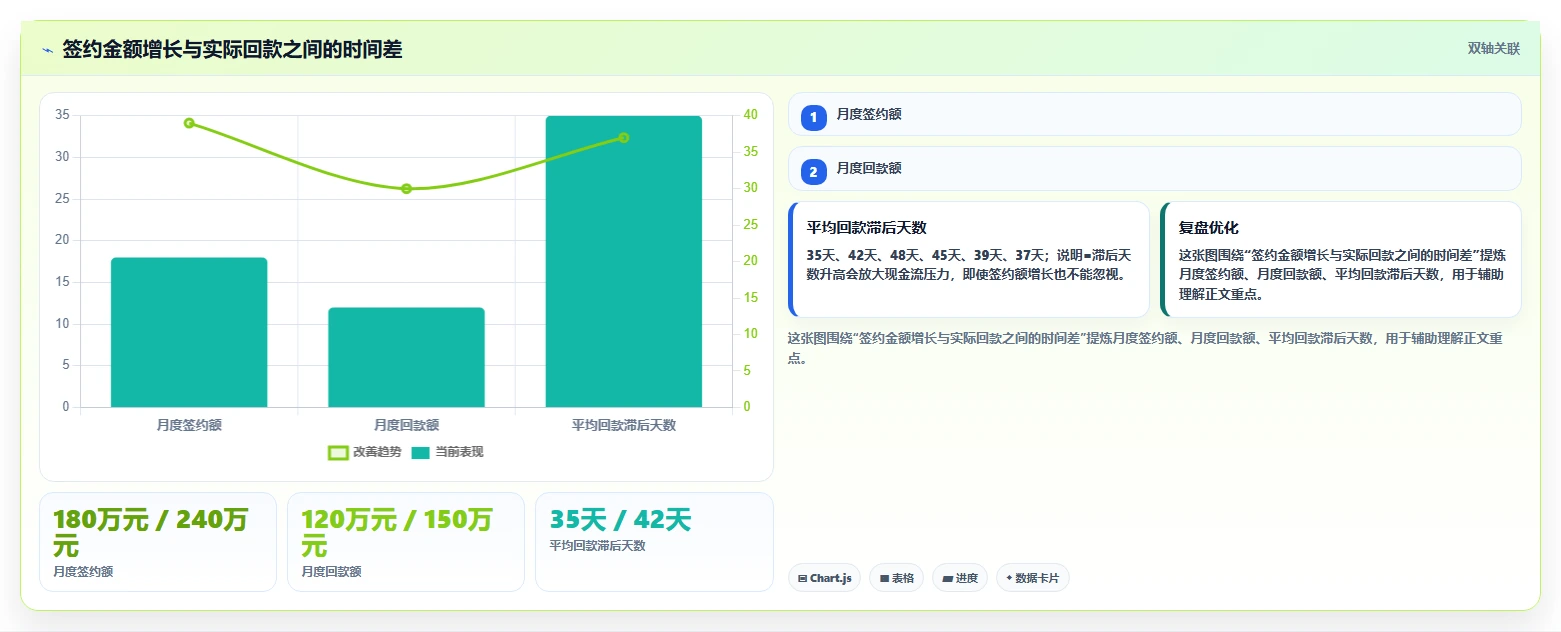The width and height of the screenshot is (1561, 632).
Task: Click the 复盘优化 card heading
Action: pyautogui.click(x=1209, y=228)
